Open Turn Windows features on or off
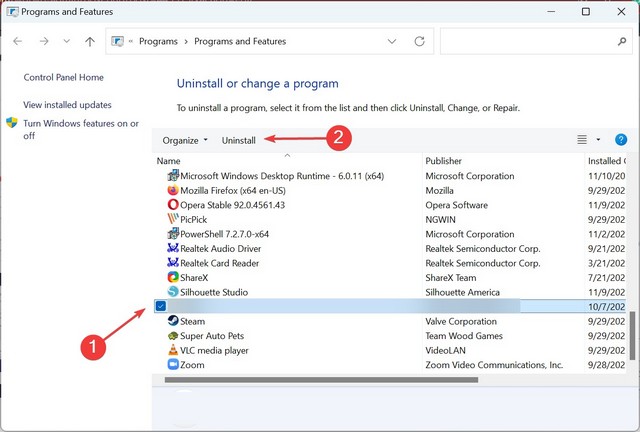The width and height of the screenshot is (640, 432). coord(80,129)
